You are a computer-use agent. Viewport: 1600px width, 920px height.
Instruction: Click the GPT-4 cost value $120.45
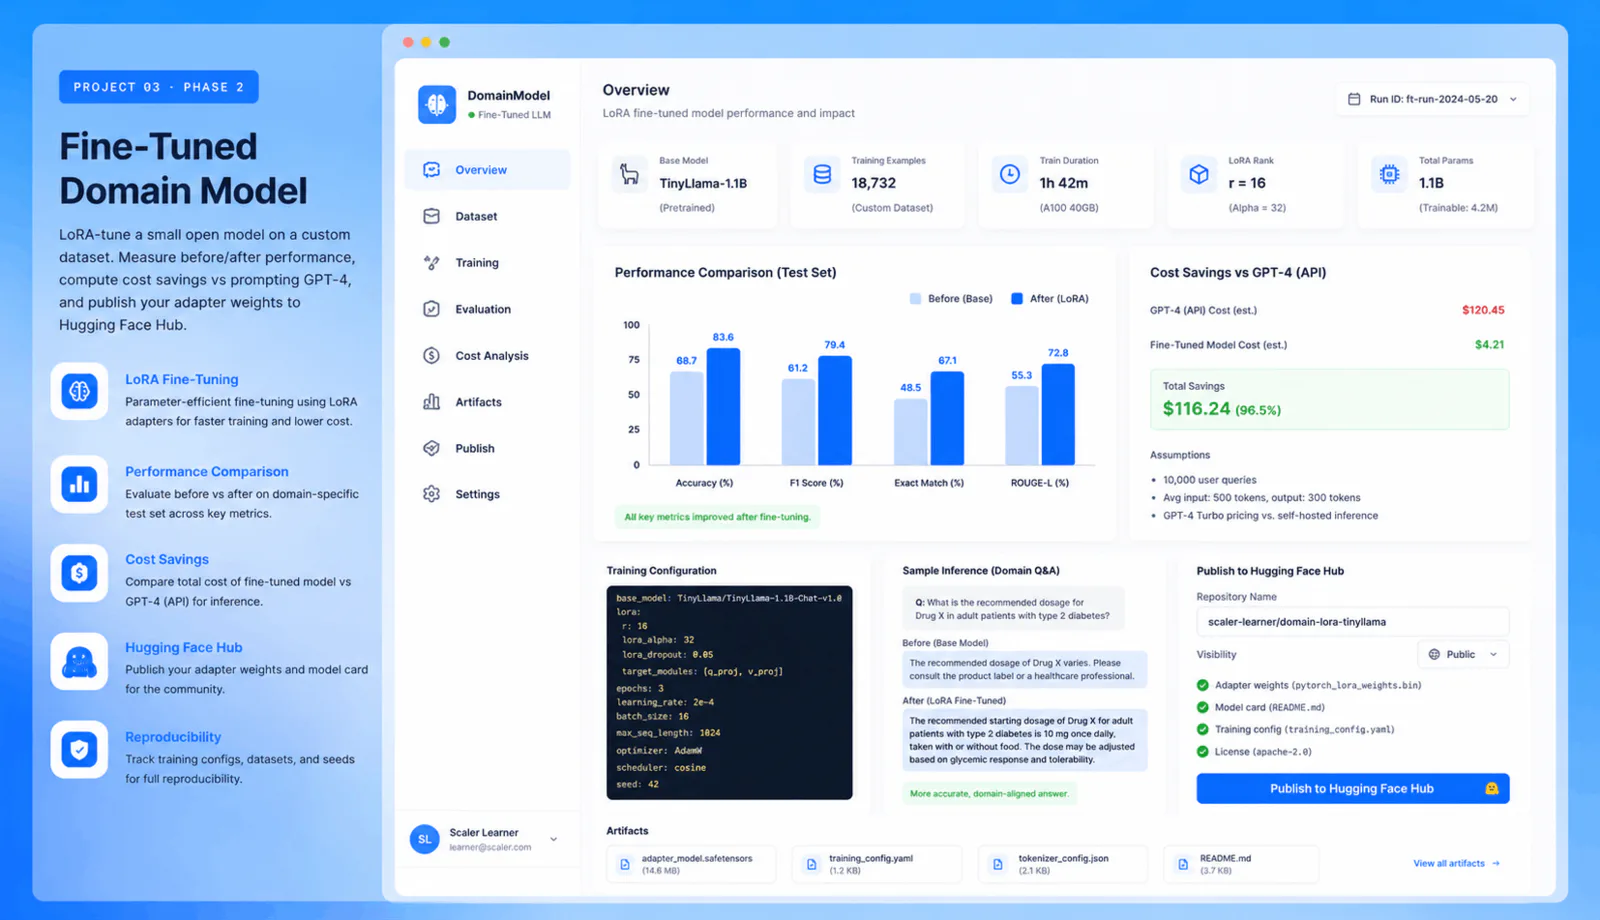pyautogui.click(x=1483, y=310)
